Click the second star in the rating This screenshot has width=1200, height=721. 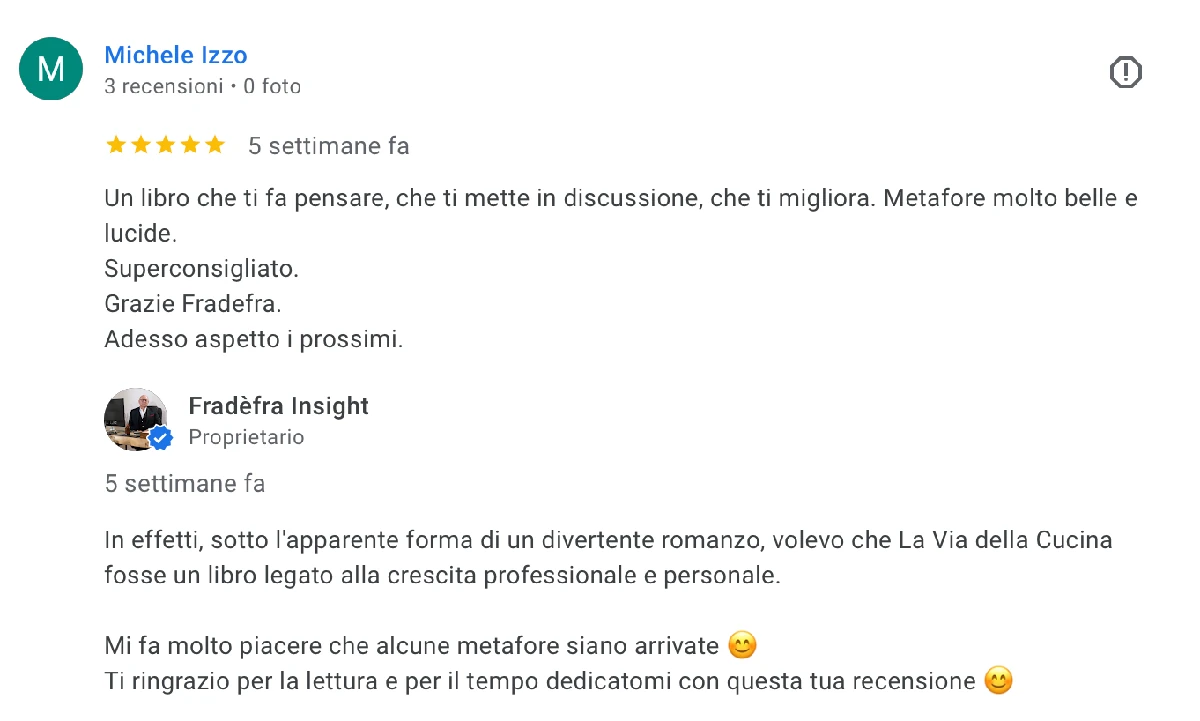pos(140,145)
